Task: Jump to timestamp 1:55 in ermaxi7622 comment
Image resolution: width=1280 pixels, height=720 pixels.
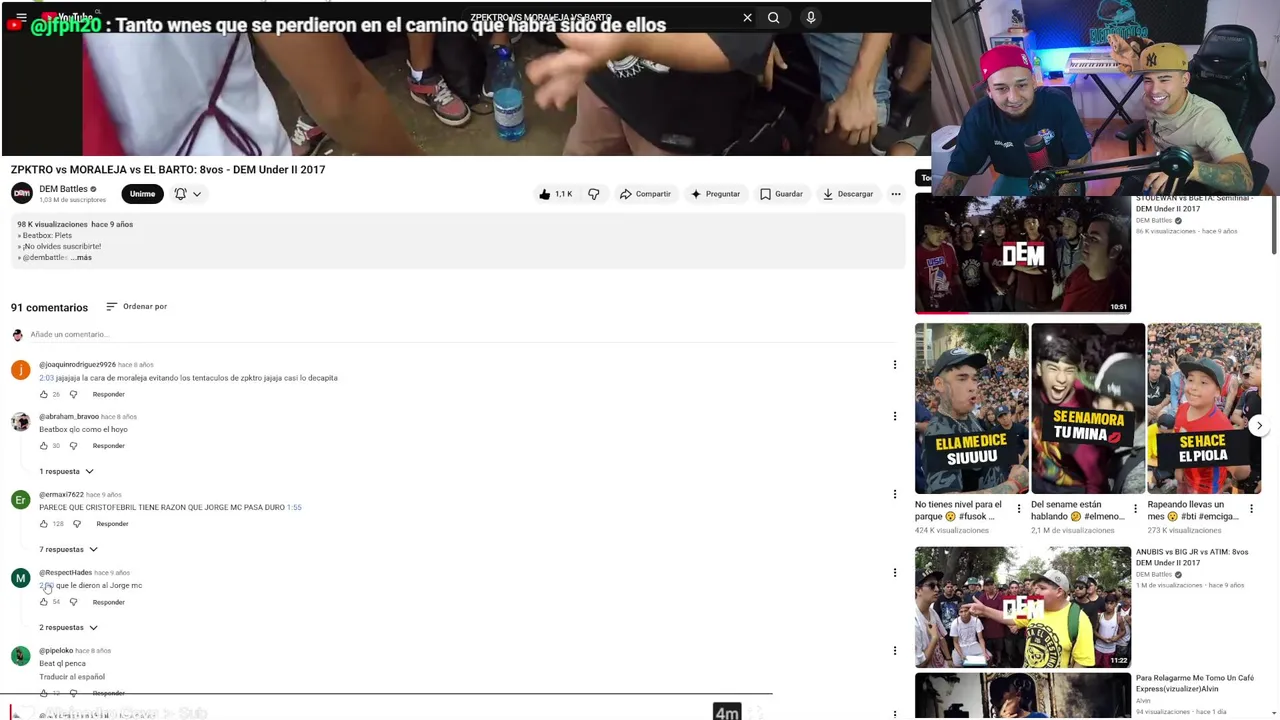Action: (x=294, y=507)
